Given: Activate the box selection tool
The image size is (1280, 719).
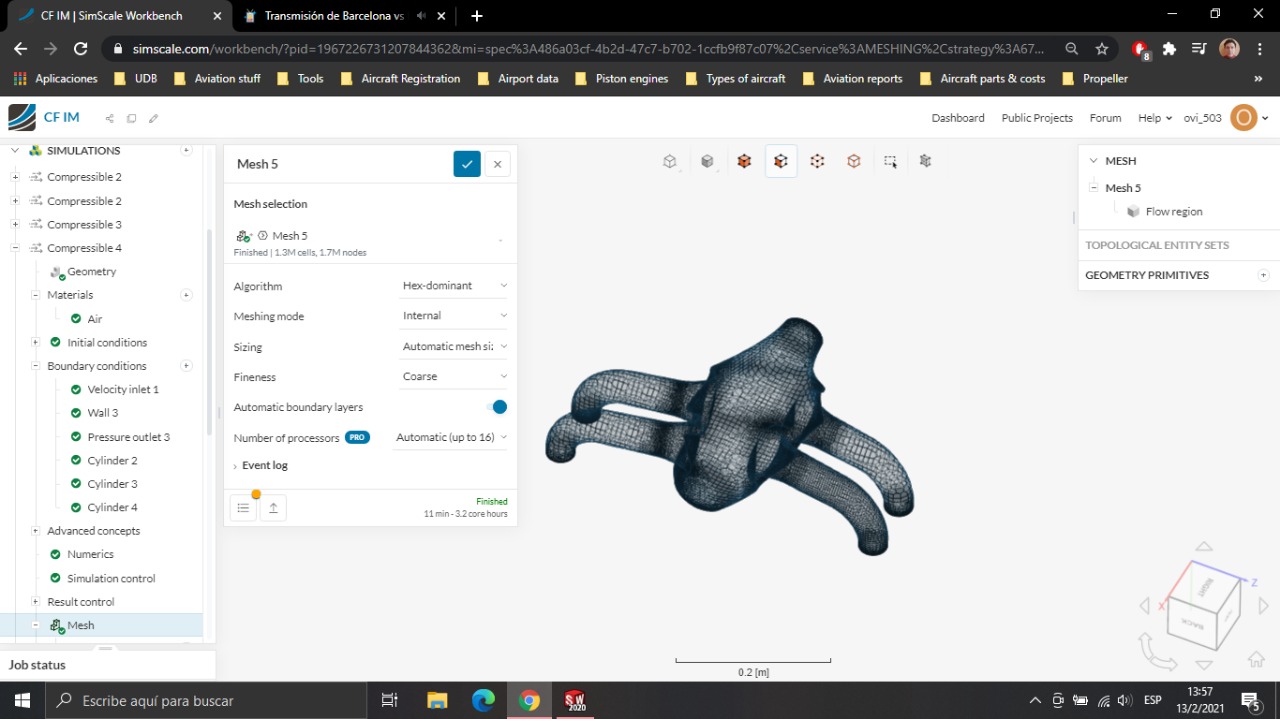Looking at the screenshot, I should click(x=890, y=161).
